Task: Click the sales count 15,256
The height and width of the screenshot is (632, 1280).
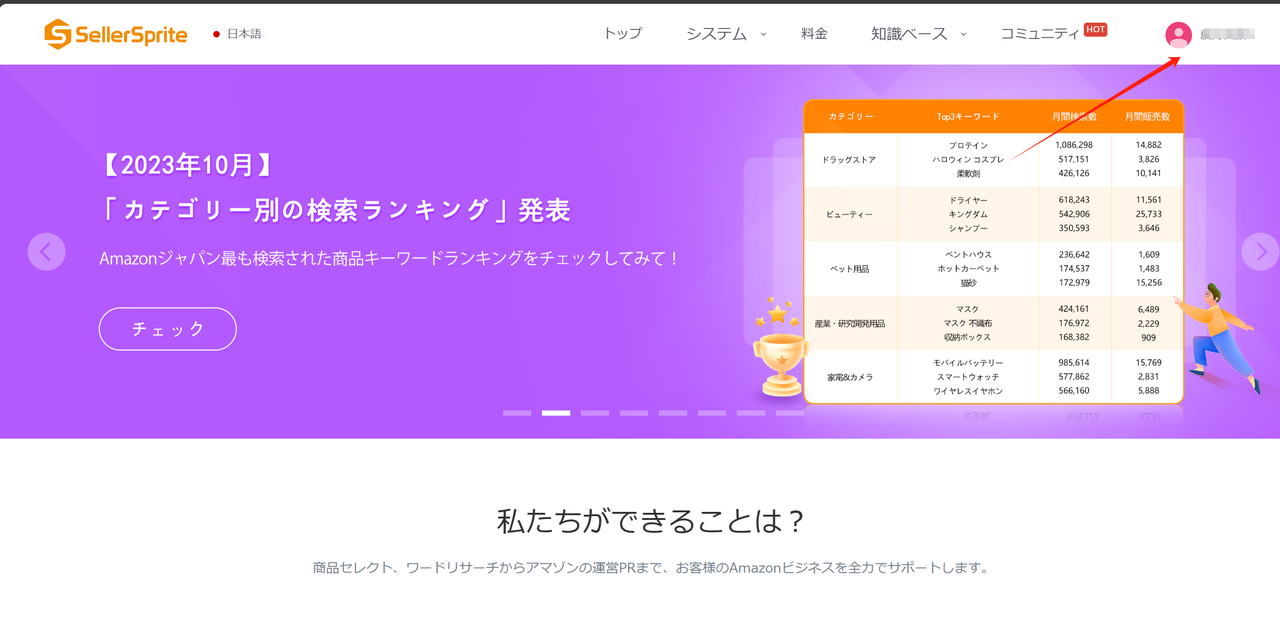Action: pyautogui.click(x=1149, y=283)
